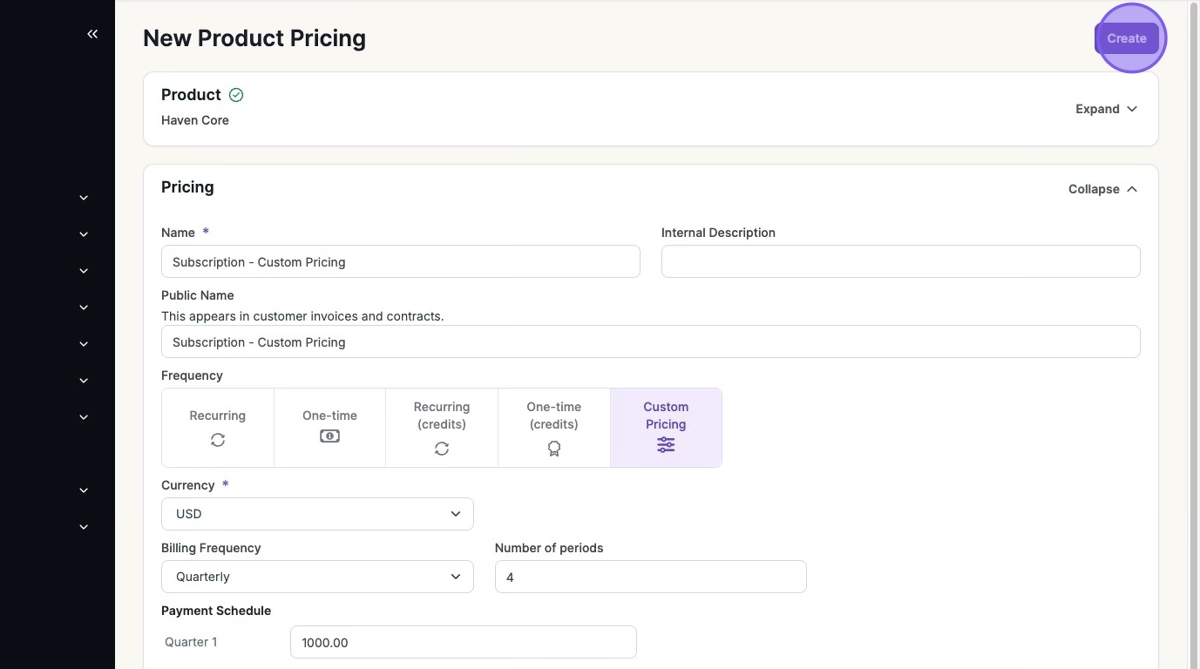Collapse the sidebar with double-chevron icon
Screen dimensions: 1200x669
(92, 34)
